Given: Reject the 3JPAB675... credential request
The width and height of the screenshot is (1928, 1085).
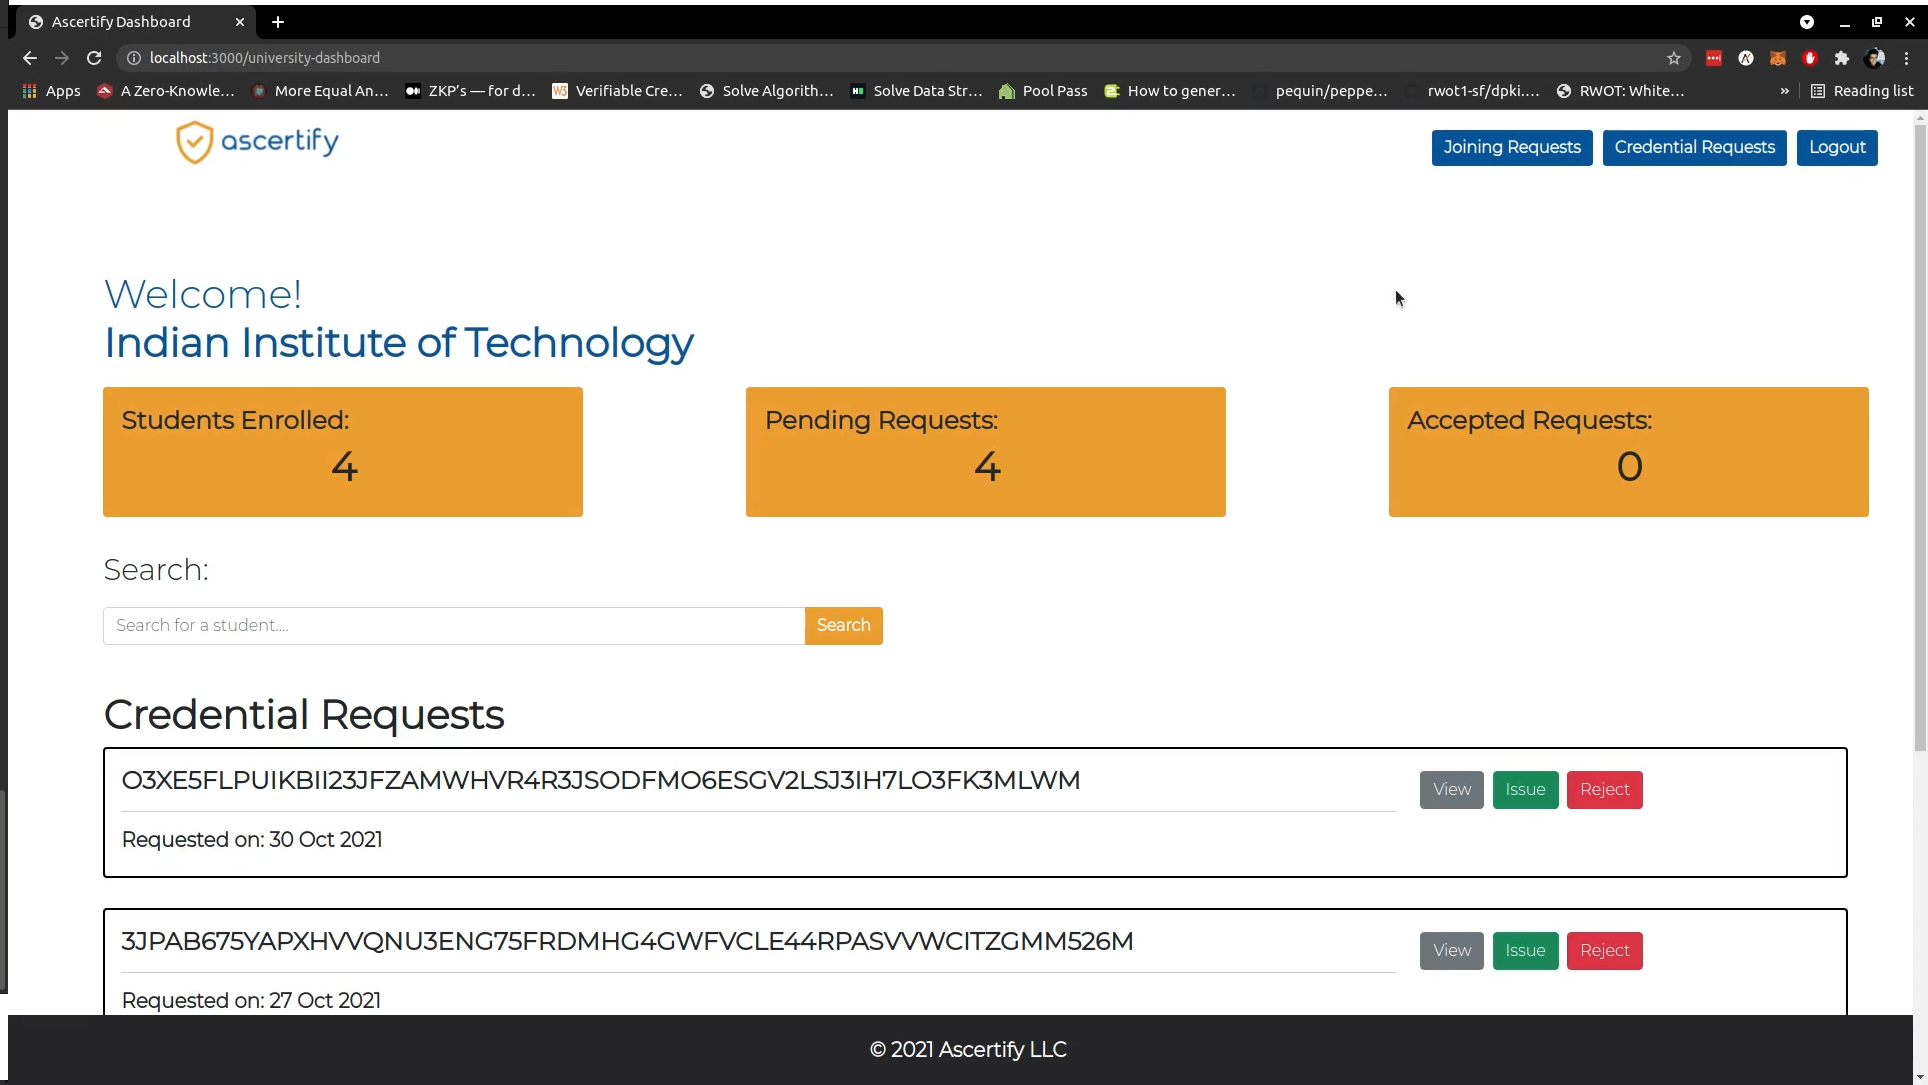Looking at the screenshot, I should 1604,951.
